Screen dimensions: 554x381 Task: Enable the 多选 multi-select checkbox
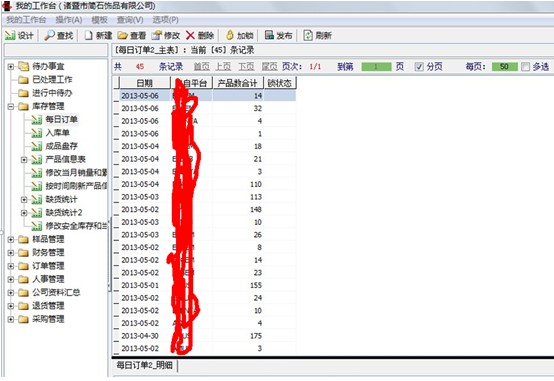[526, 66]
